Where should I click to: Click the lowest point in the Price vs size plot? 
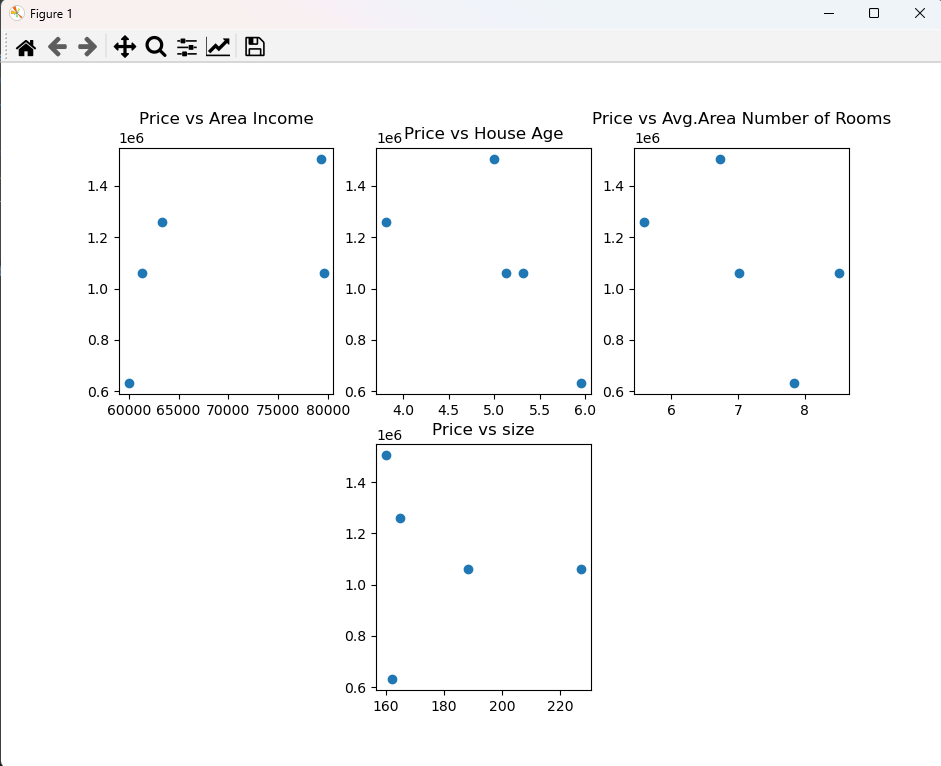tap(392, 680)
